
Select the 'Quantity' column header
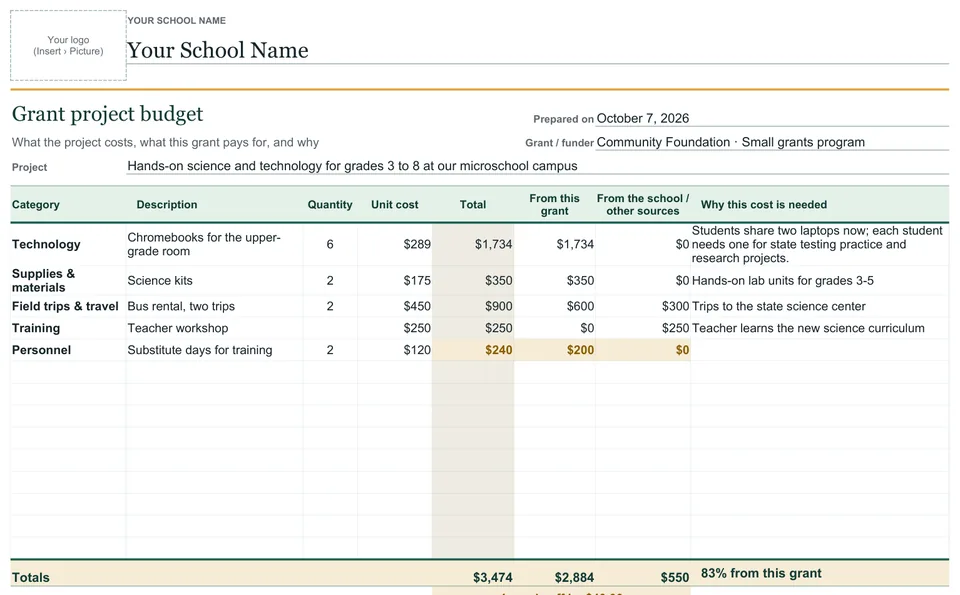[x=330, y=204]
